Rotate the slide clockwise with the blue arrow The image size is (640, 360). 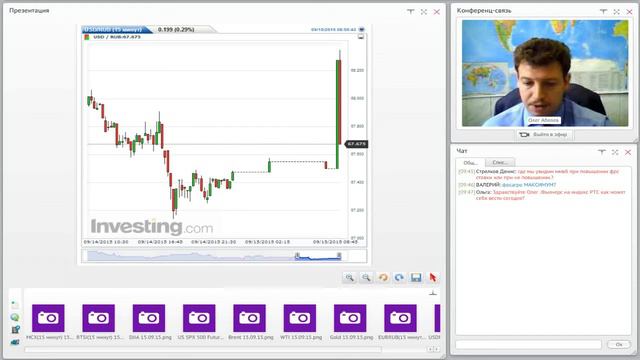[x=399, y=278]
